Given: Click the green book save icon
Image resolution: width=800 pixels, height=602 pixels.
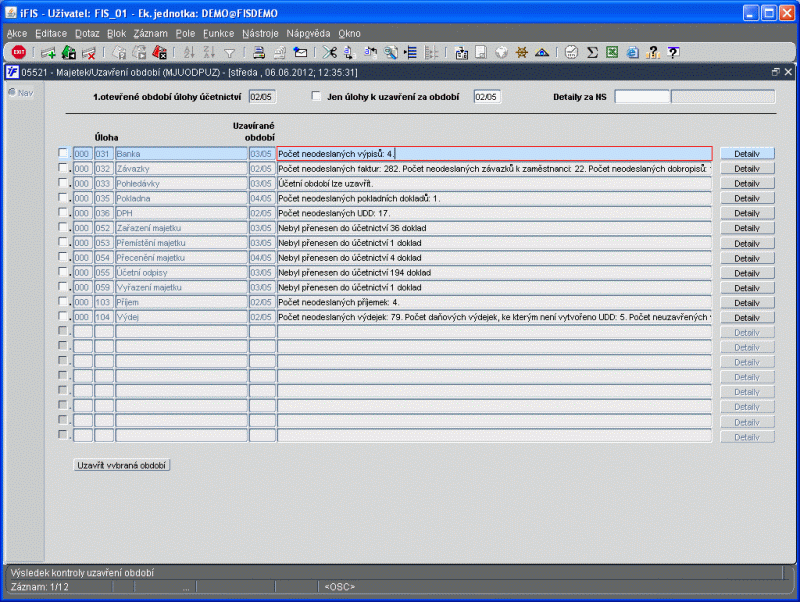Looking at the screenshot, I should click(68, 52).
